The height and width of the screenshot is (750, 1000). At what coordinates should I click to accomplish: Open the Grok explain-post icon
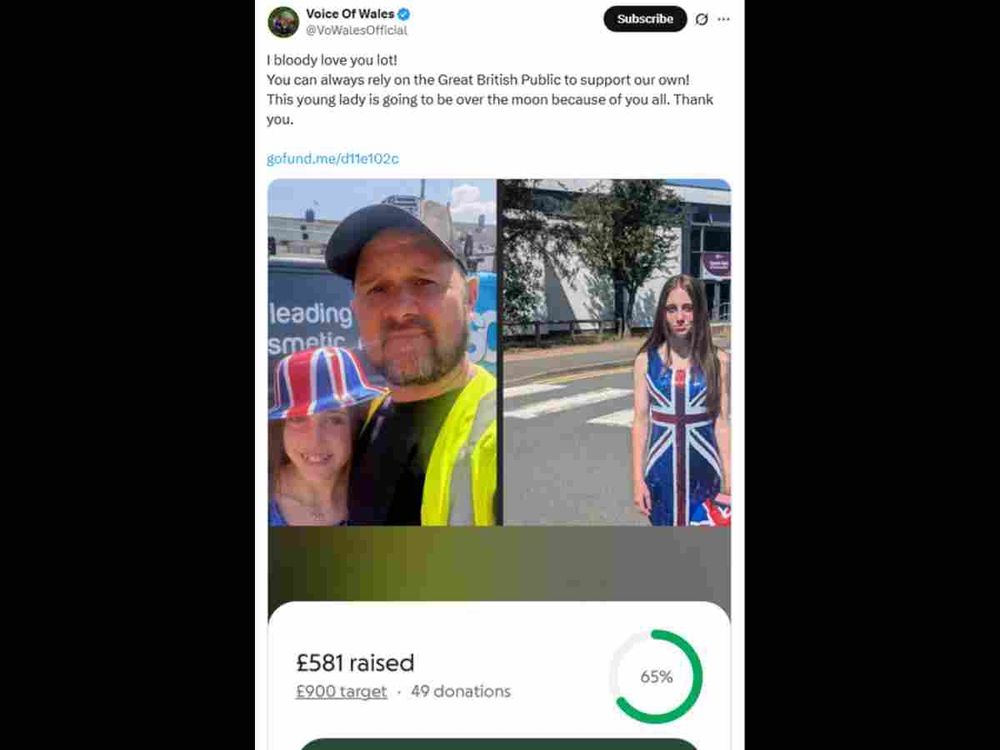click(x=702, y=19)
